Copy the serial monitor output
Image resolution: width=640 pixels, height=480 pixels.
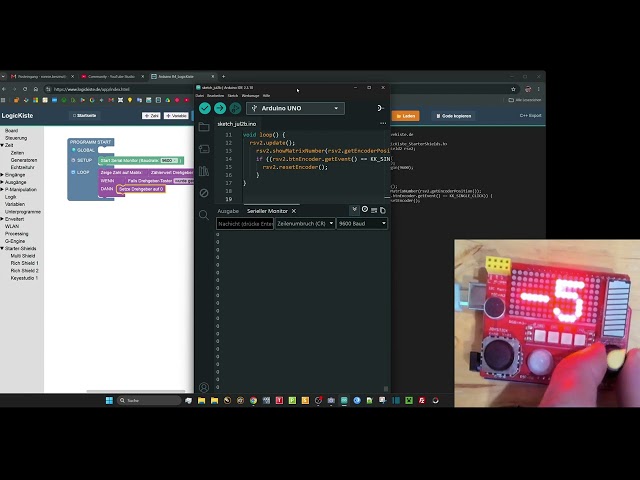(382, 210)
